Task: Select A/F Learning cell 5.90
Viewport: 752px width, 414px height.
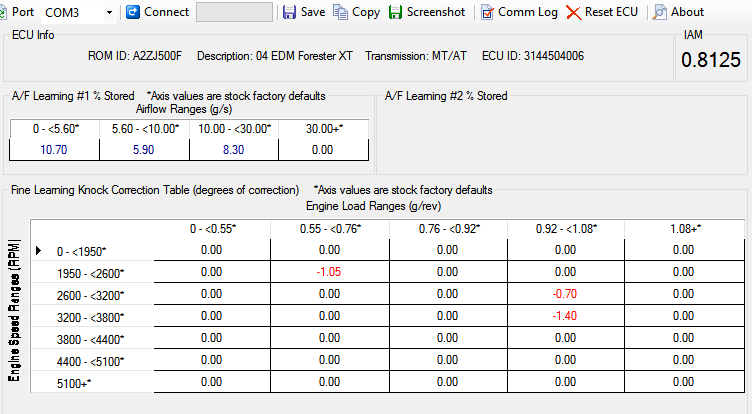Action: pos(144,150)
